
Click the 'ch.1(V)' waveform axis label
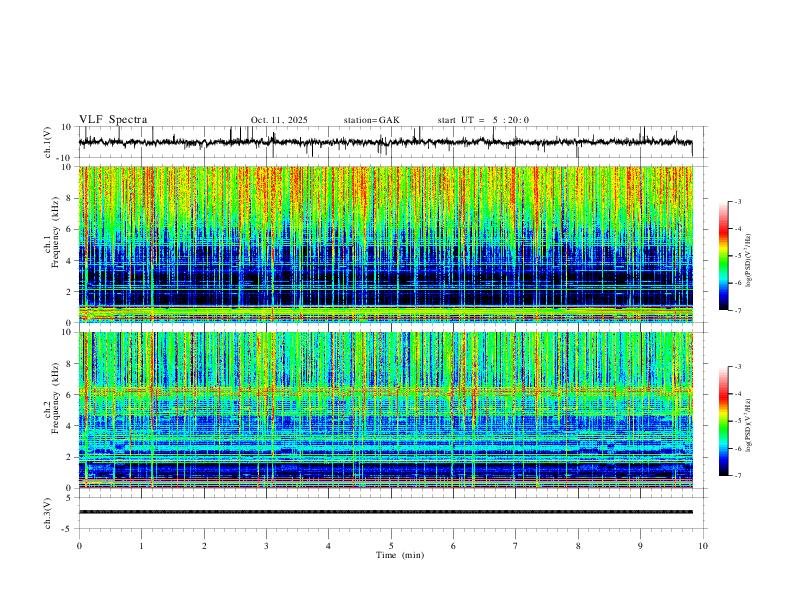point(48,142)
